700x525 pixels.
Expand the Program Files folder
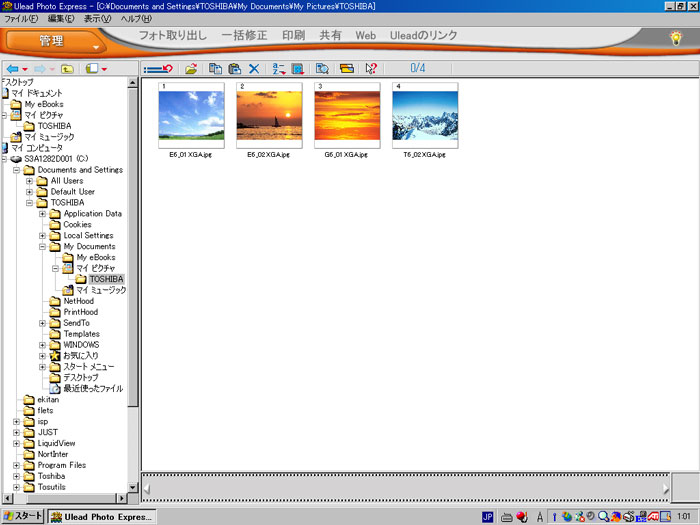point(17,465)
